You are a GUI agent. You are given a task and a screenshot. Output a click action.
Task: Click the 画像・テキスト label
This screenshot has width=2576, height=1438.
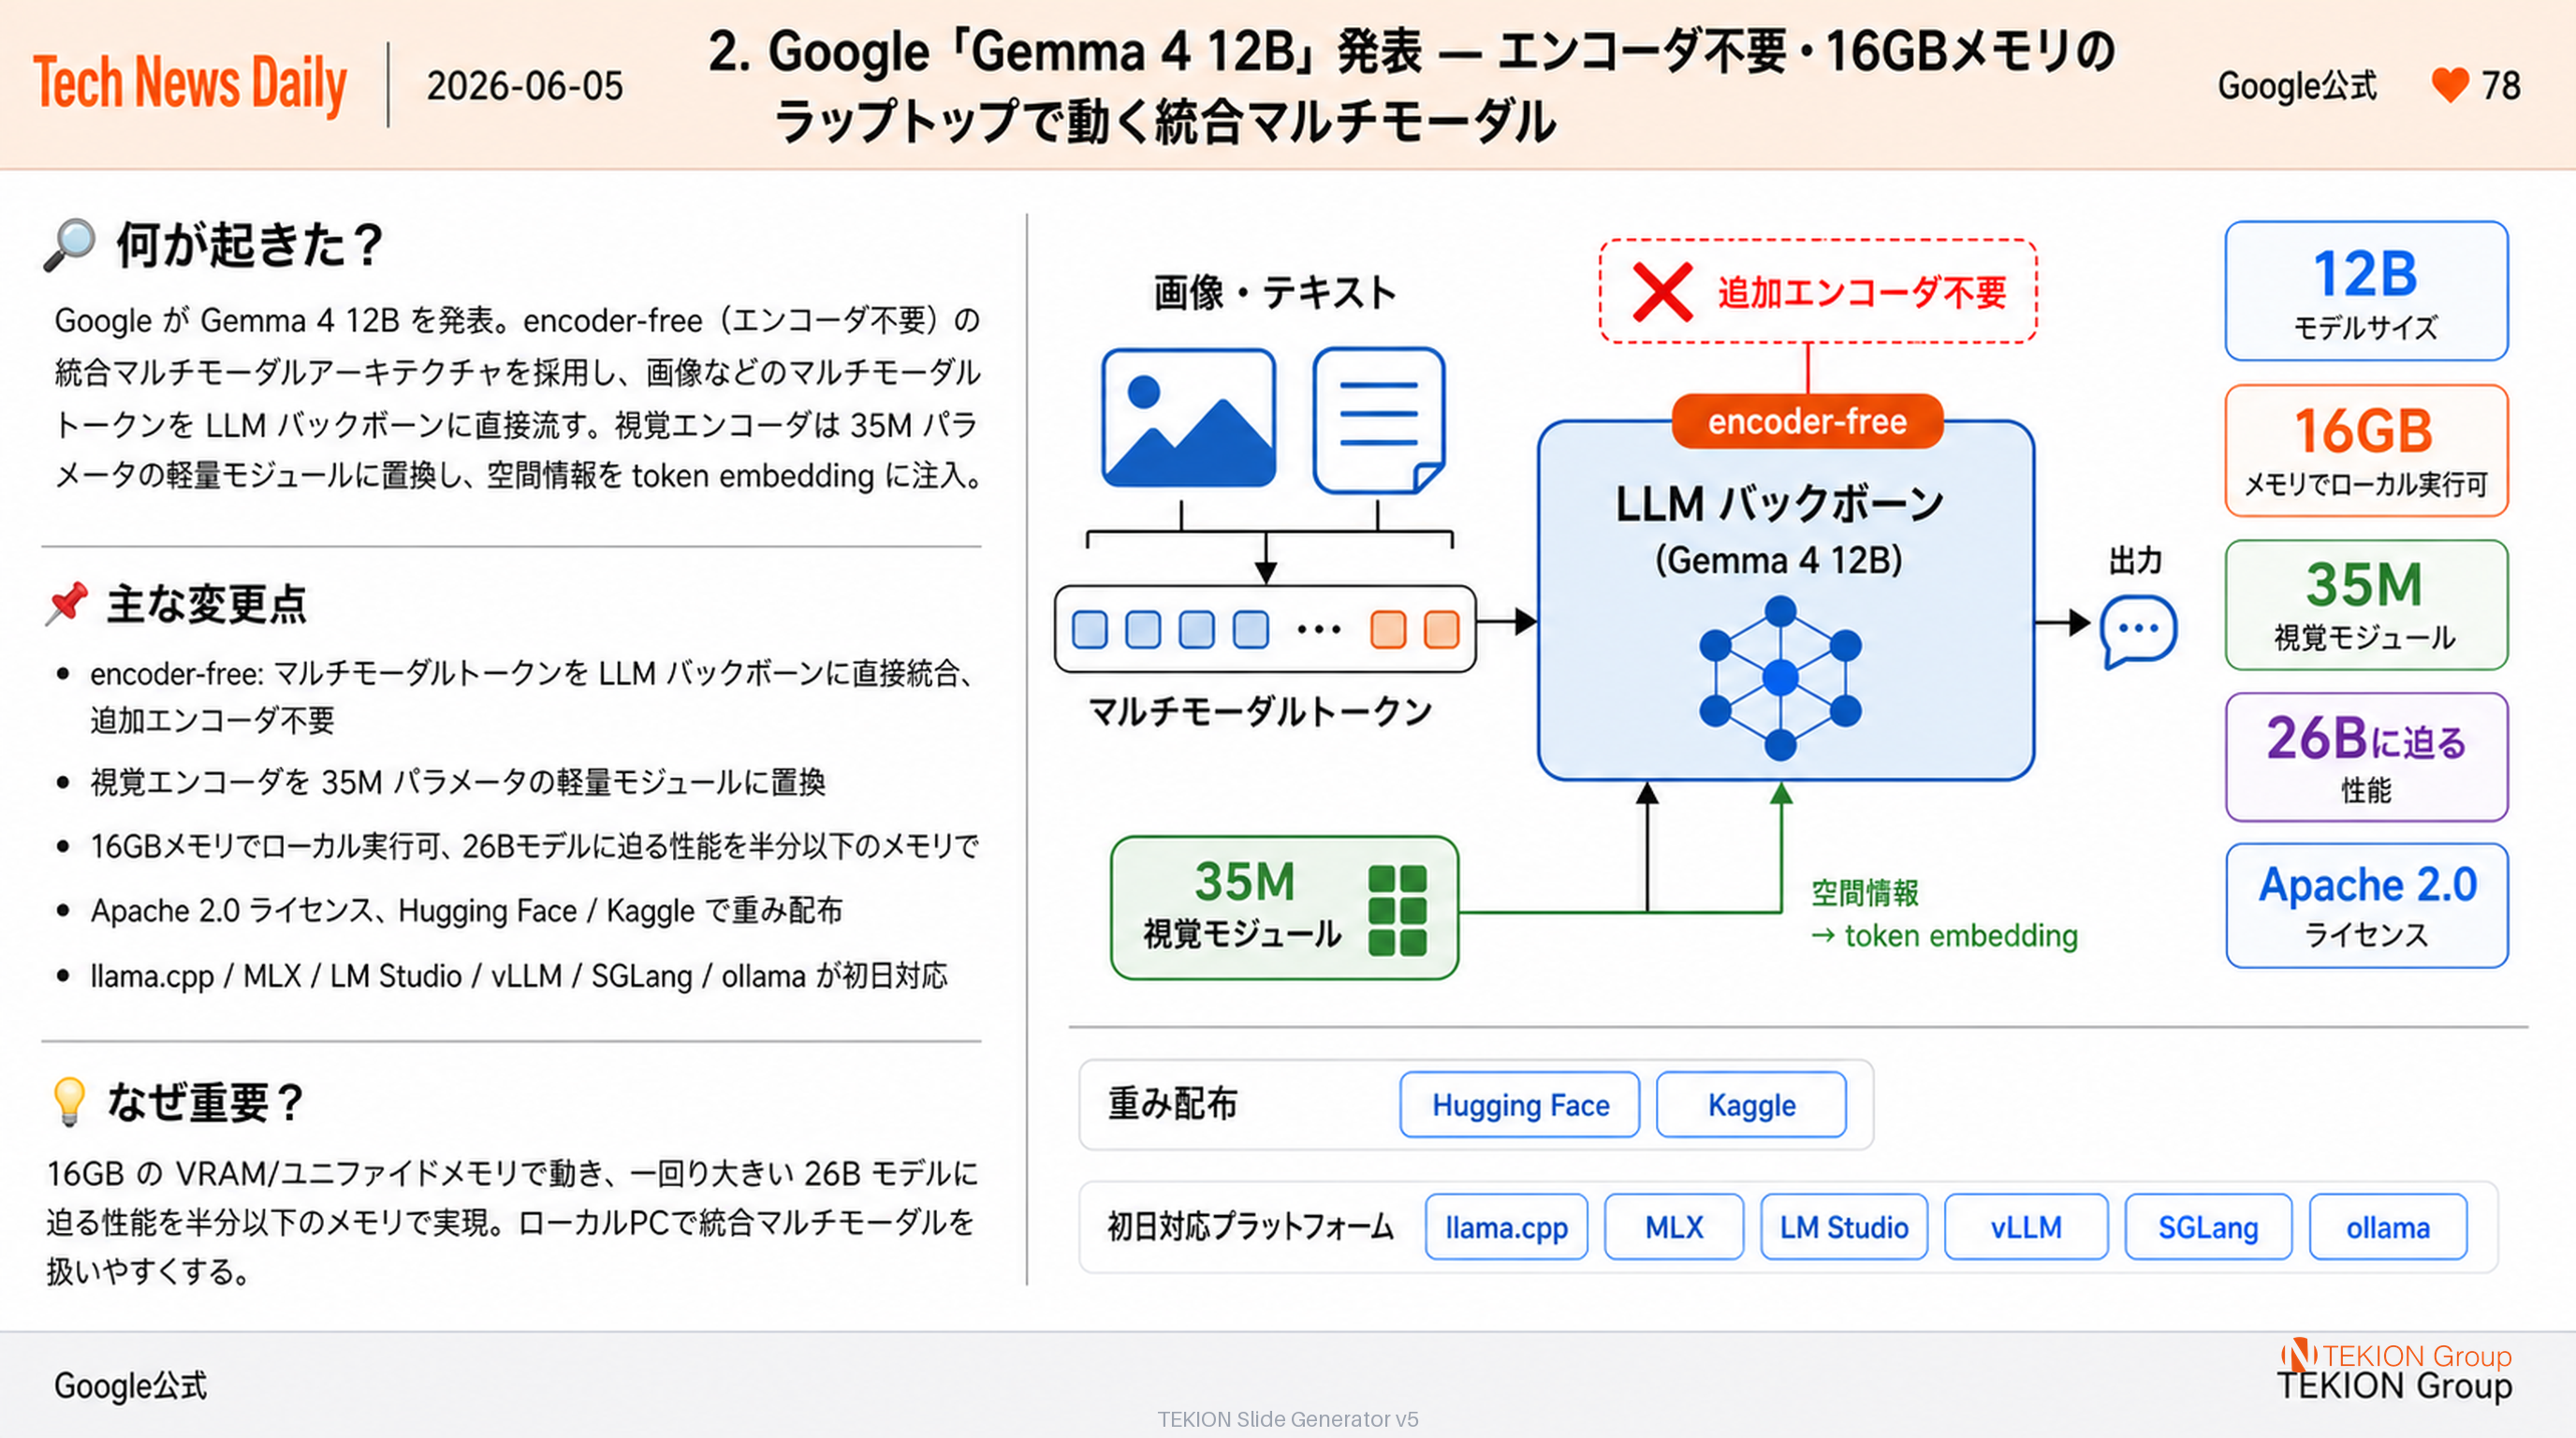click(x=1275, y=293)
